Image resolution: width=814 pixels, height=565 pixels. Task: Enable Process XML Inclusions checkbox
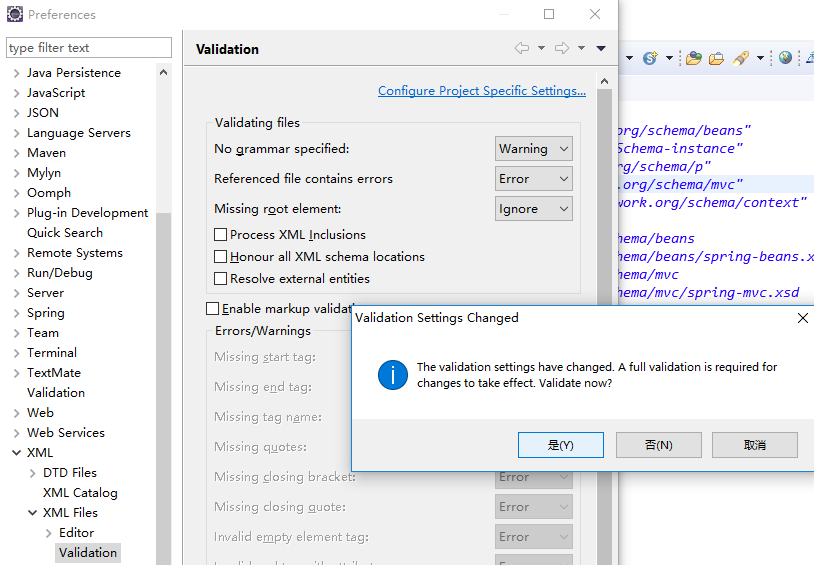(x=220, y=235)
